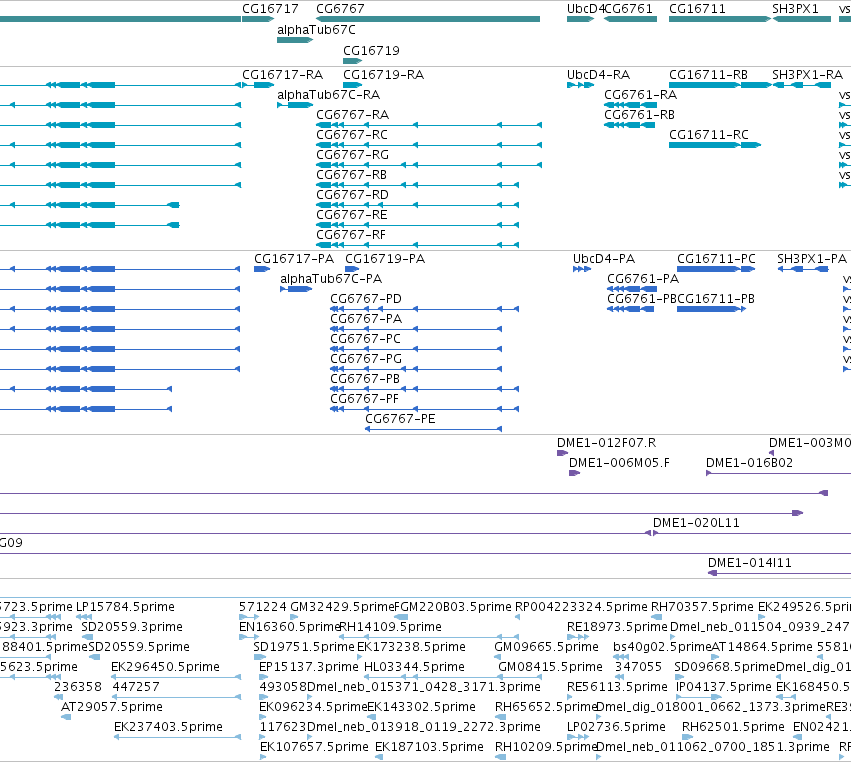Click EST label SD20559.3prime
The width and height of the screenshot is (851, 762).
point(132,627)
